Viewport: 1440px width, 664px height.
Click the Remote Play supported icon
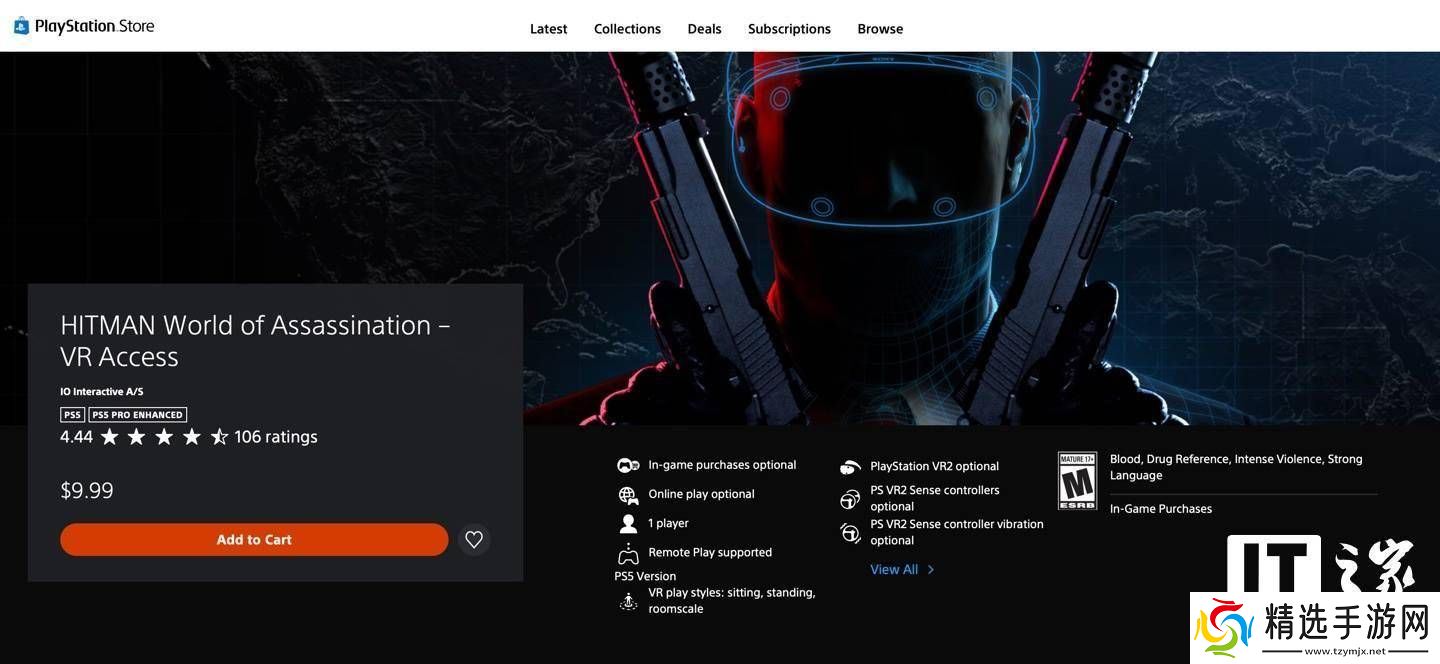628,553
